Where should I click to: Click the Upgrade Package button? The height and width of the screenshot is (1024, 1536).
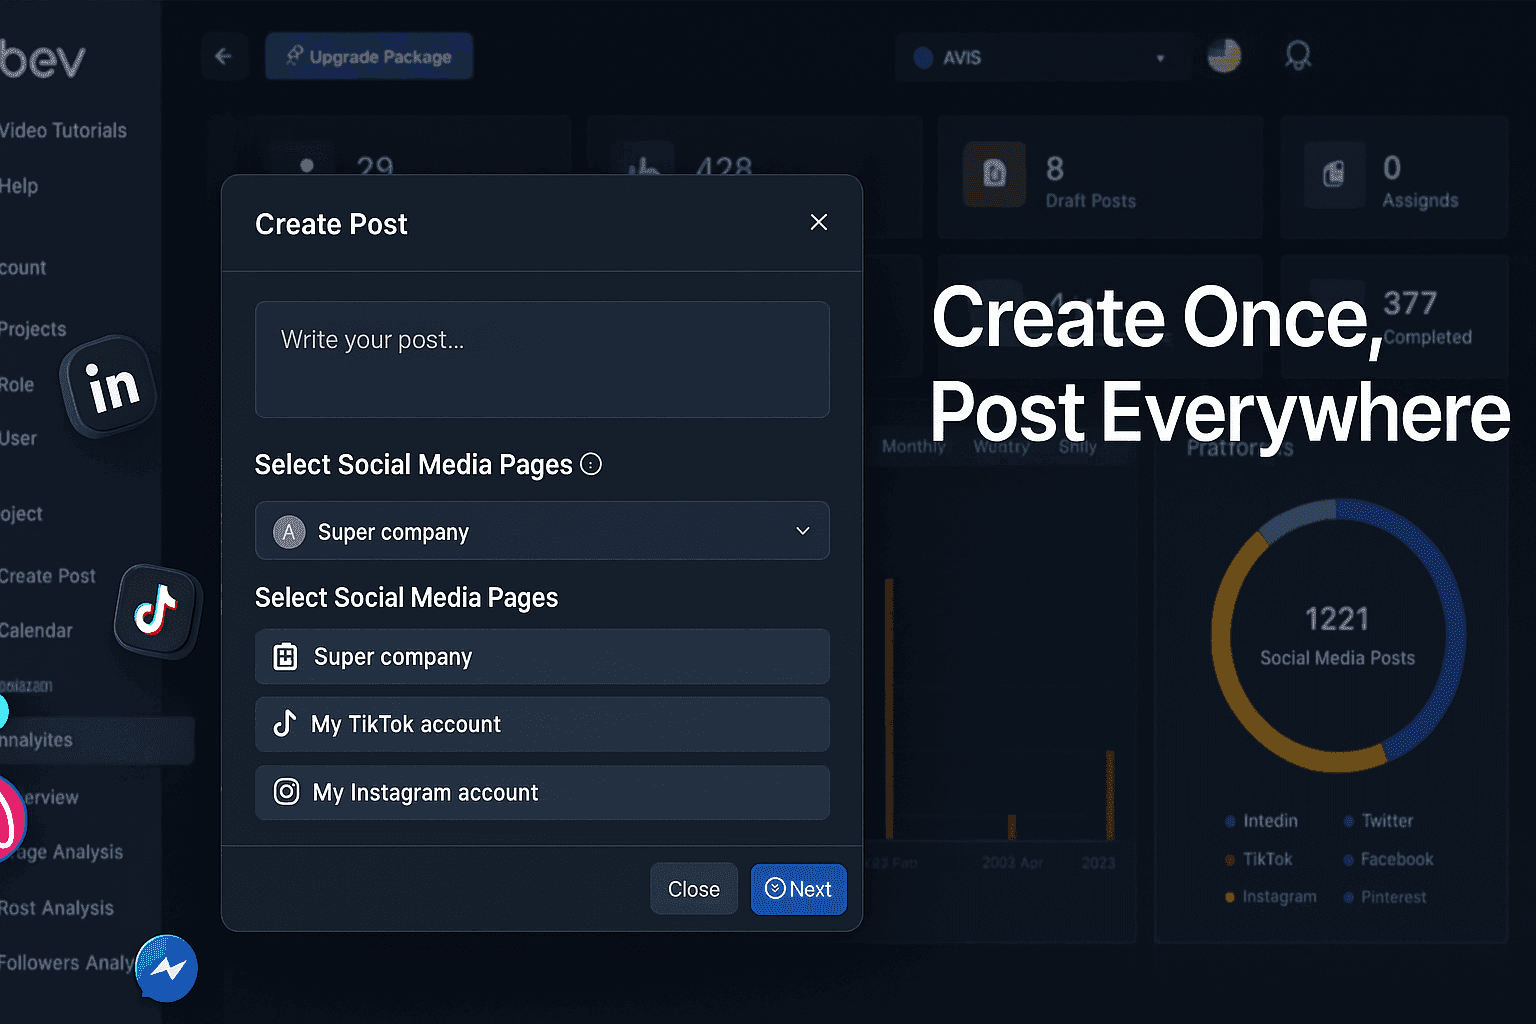pos(369,57)
